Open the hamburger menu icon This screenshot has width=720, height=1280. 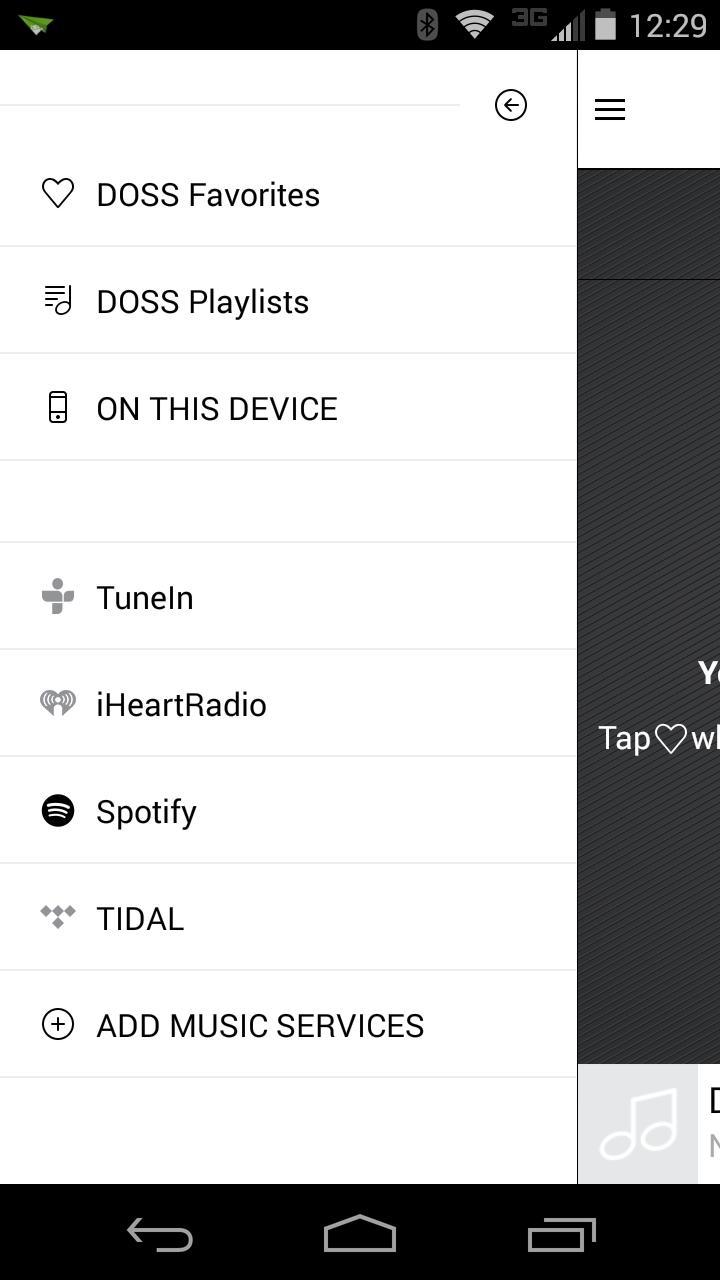coord(610,109)
